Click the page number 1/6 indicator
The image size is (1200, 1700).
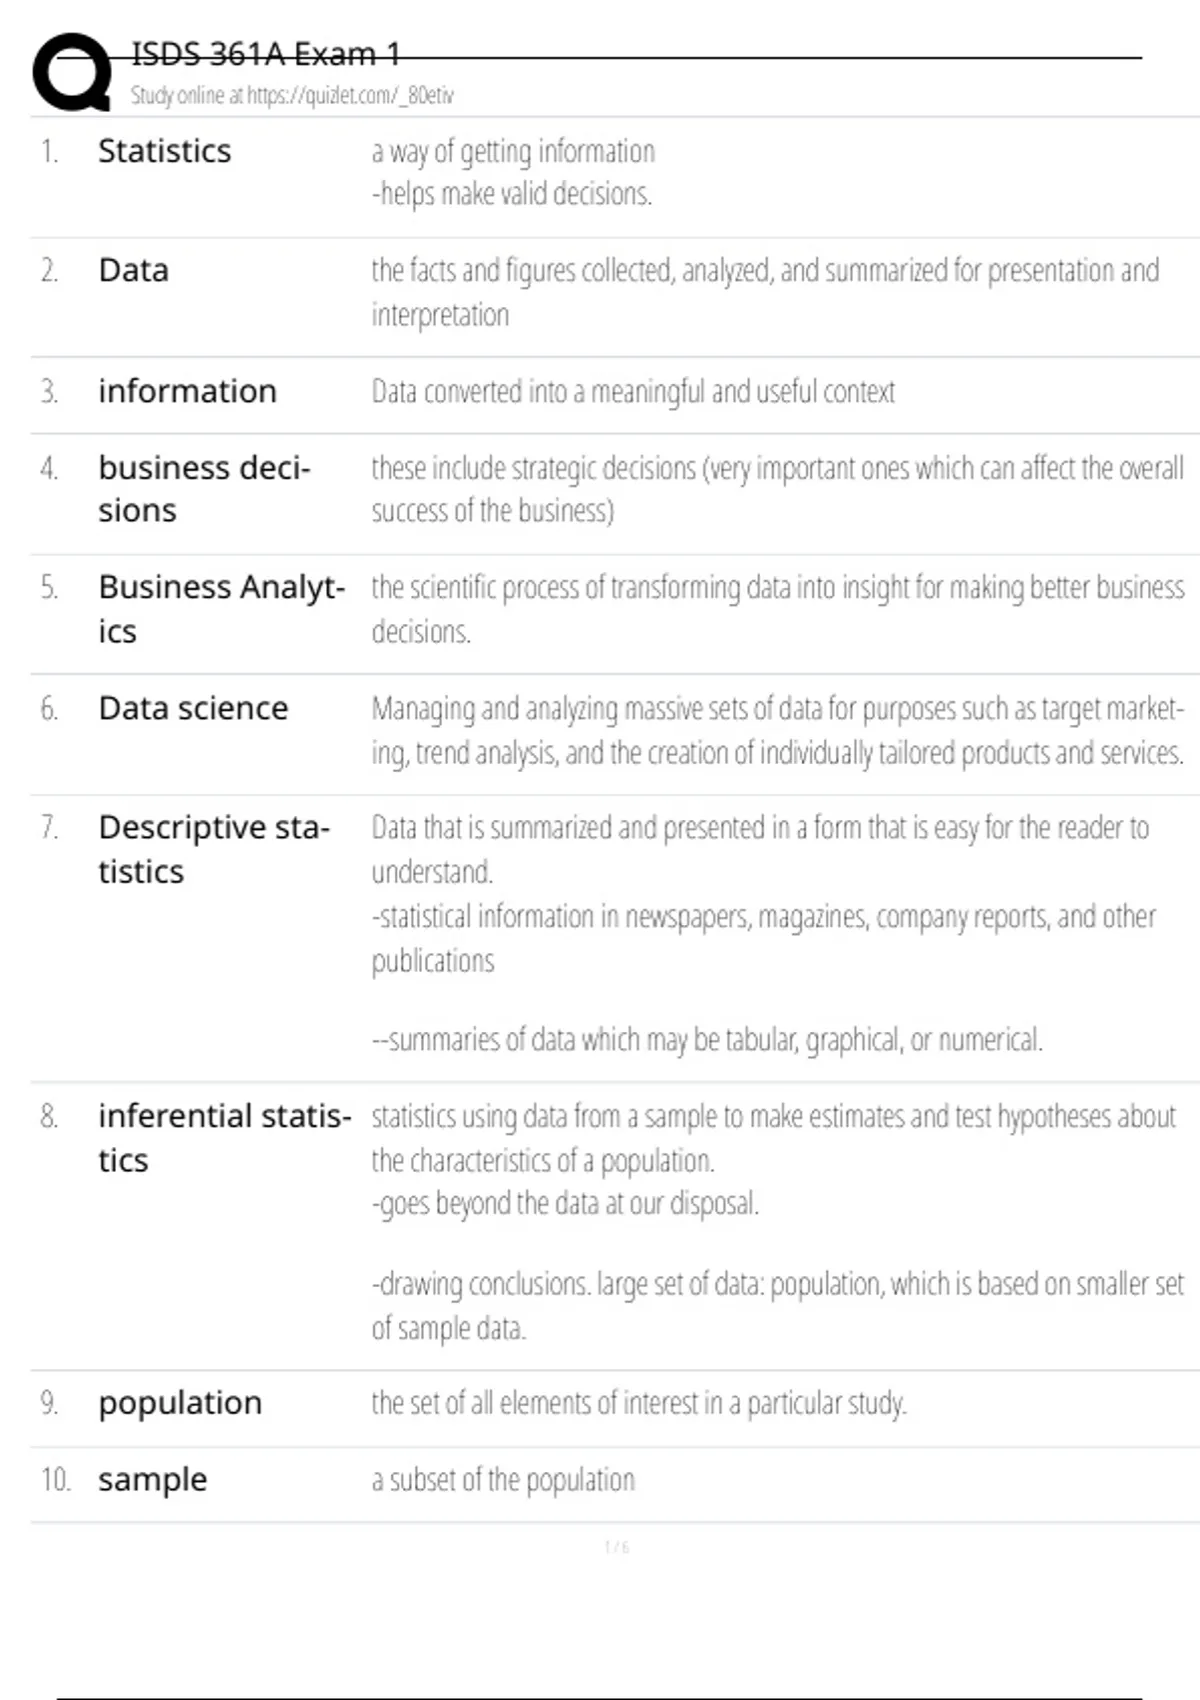tap(617, 1547)
